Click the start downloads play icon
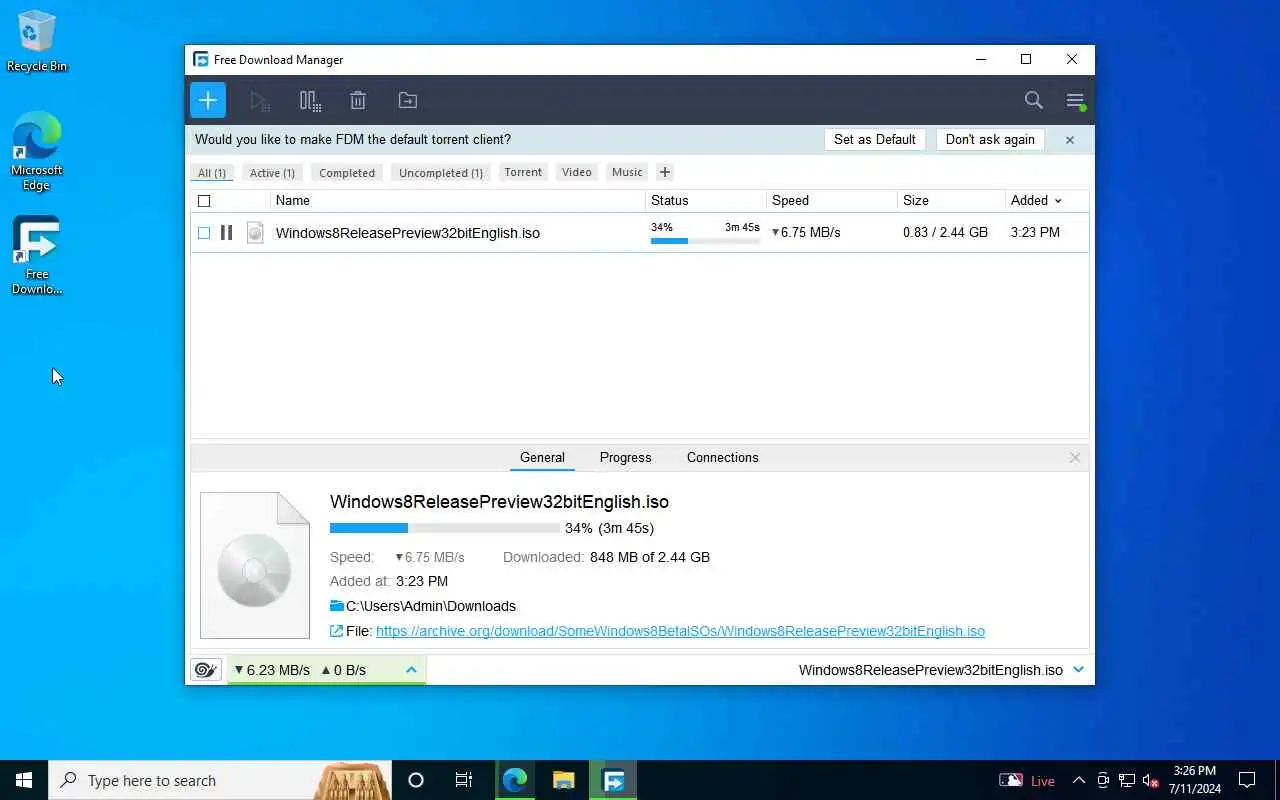The height and width of the screenshot is (800, 1280). tap(260, 100)
